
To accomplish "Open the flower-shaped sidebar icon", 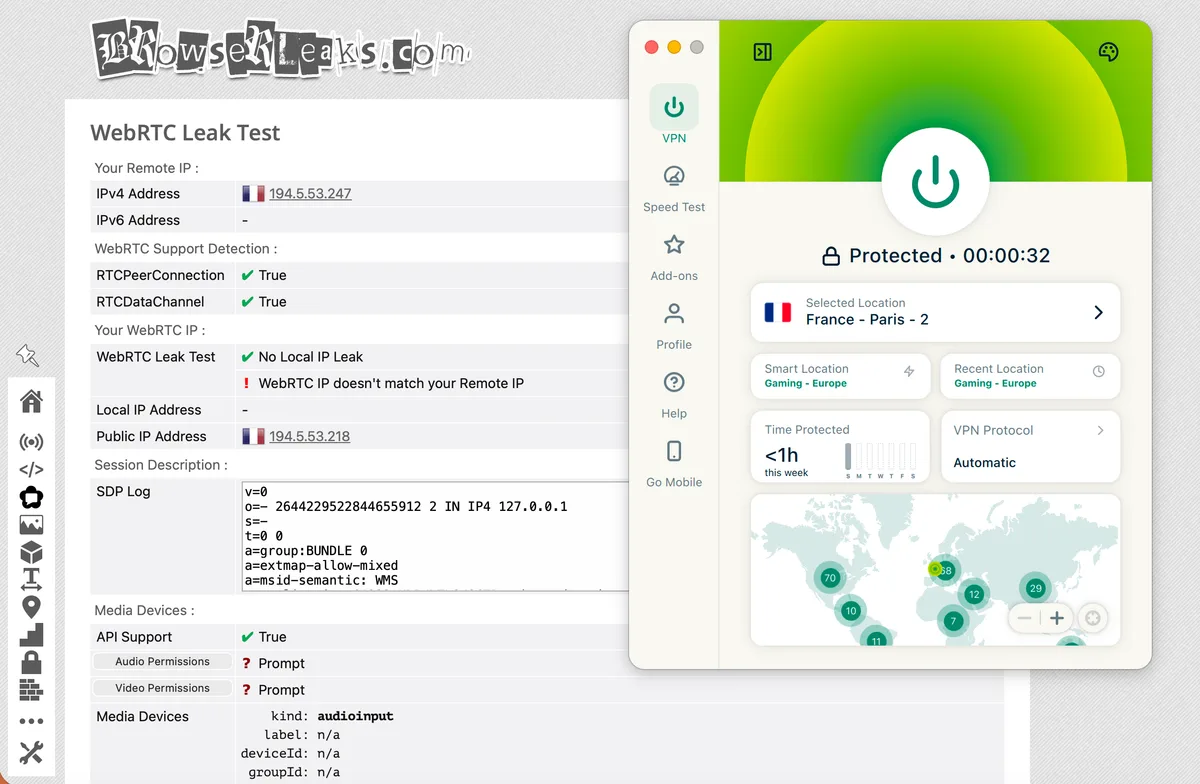I will [31, 497].
